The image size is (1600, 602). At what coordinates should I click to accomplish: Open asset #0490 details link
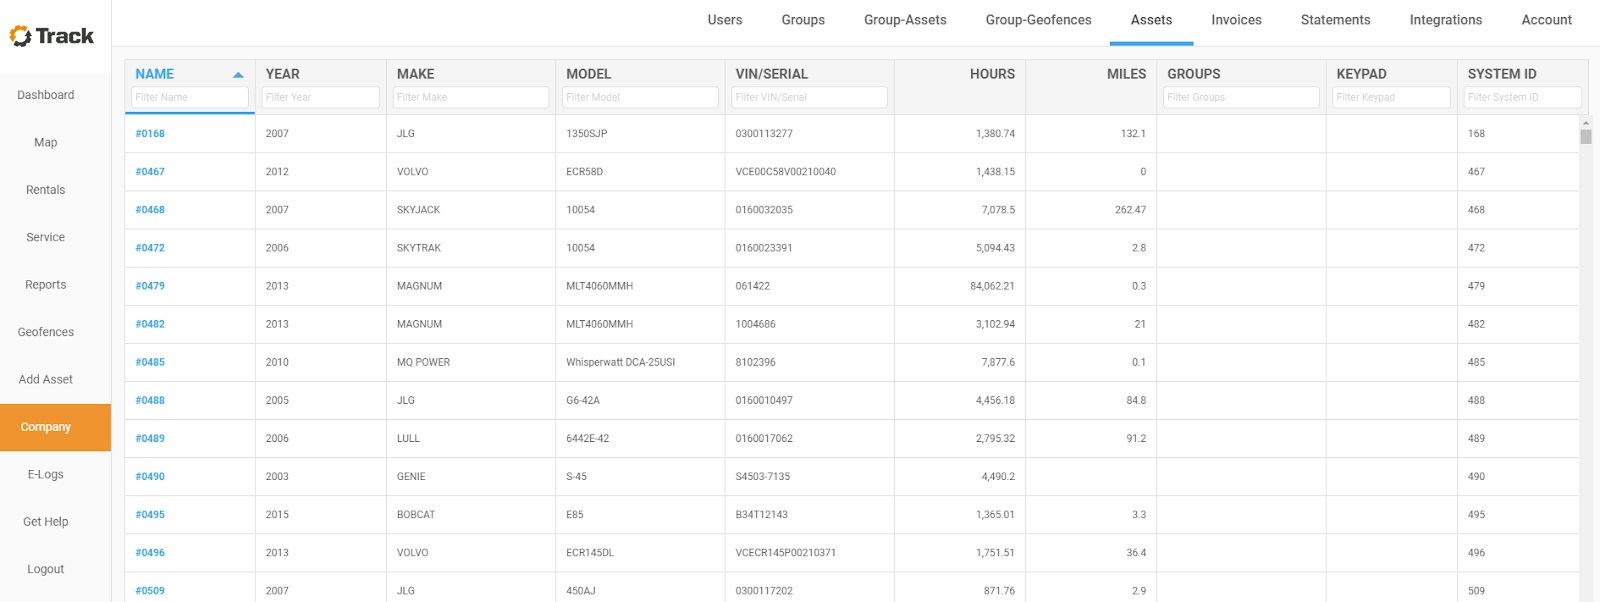[150, 477]
